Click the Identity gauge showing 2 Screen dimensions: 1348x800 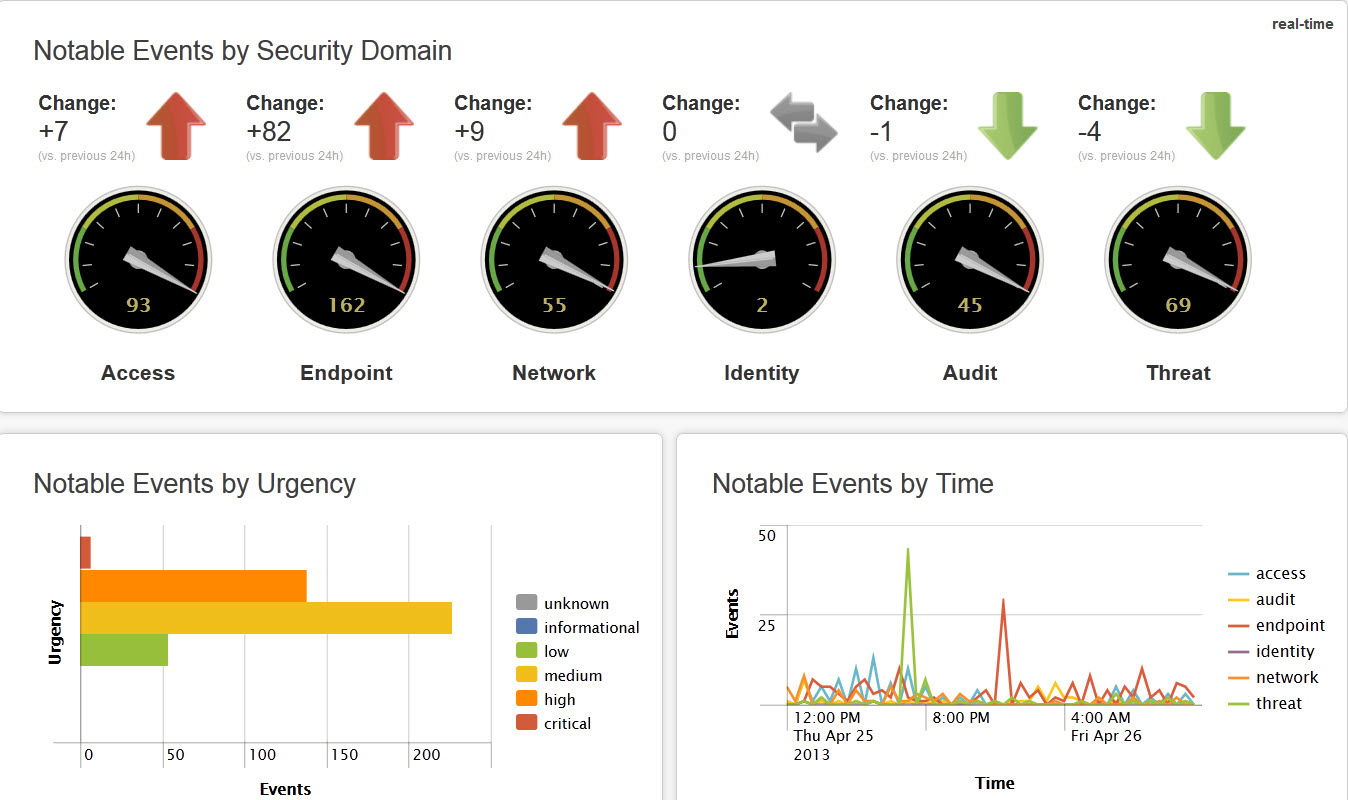point(762,261)
